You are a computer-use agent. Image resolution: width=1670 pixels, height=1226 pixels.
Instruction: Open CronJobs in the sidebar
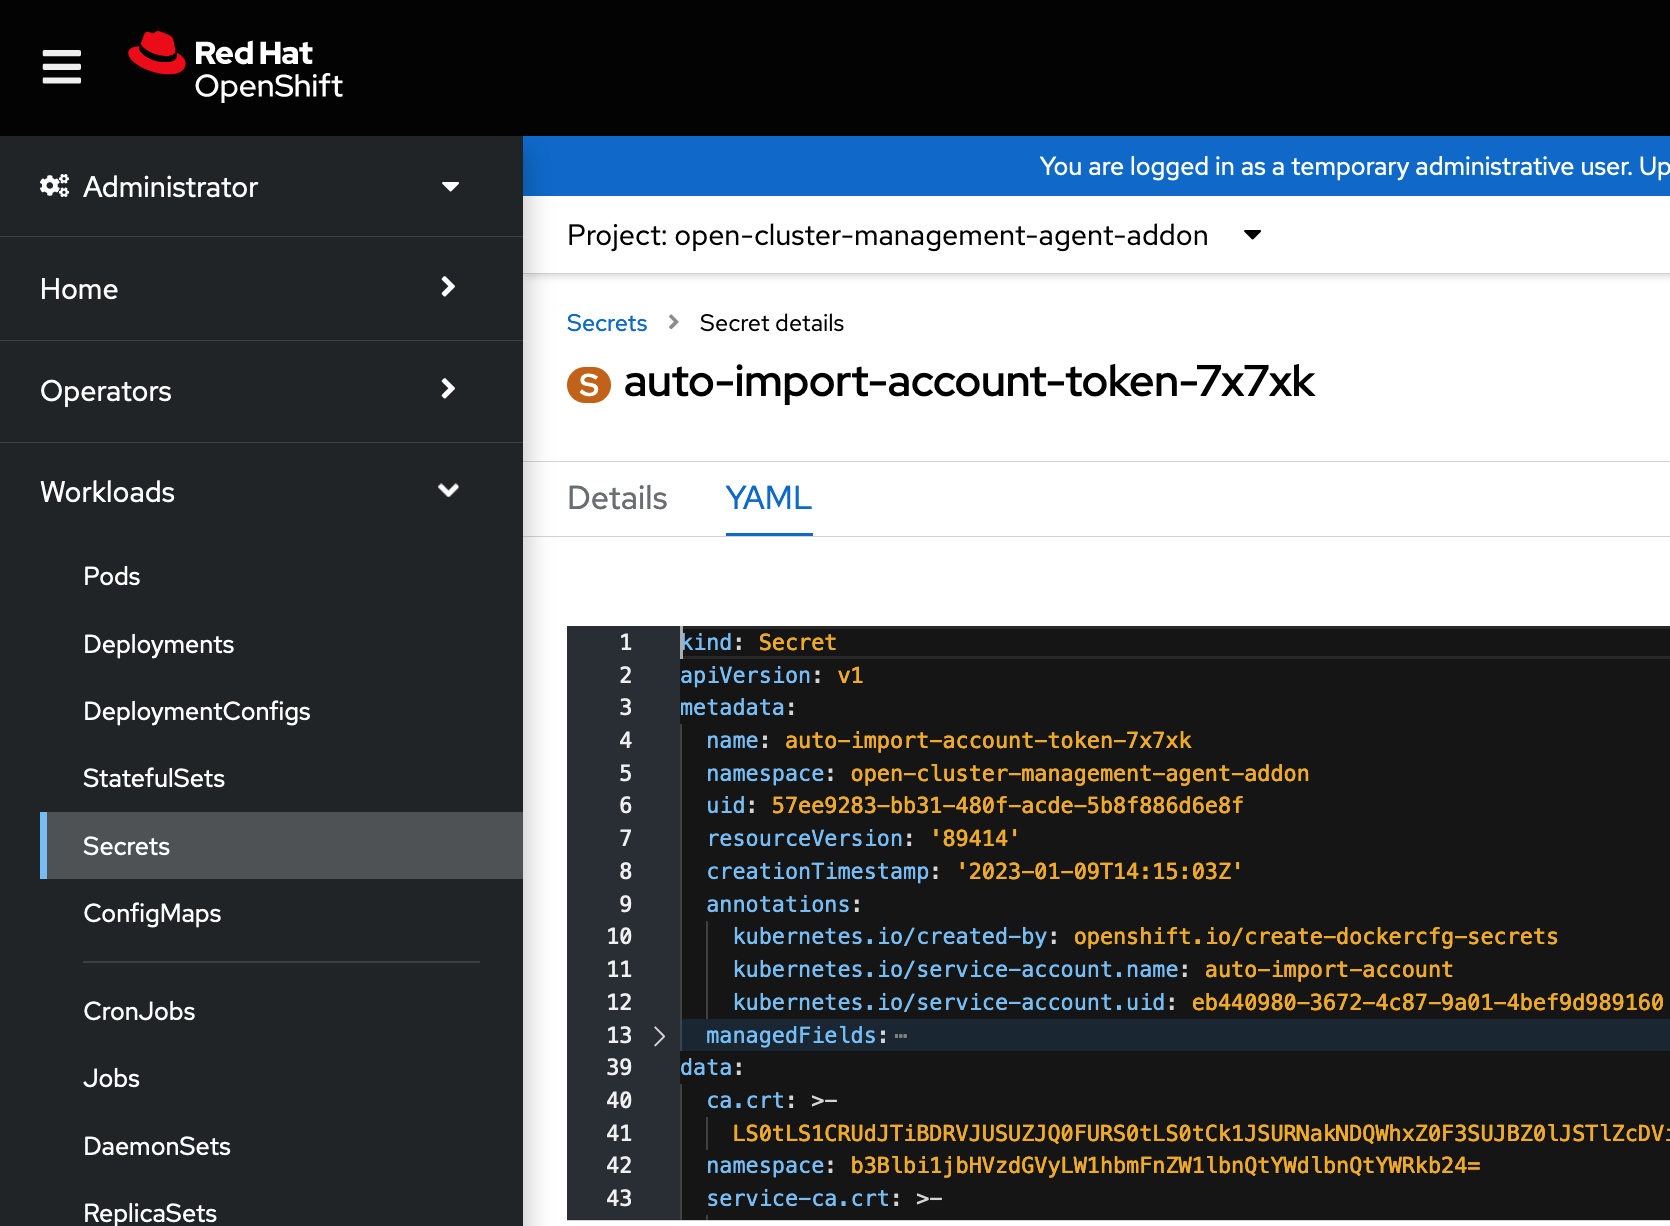(x=139, y=1011)
